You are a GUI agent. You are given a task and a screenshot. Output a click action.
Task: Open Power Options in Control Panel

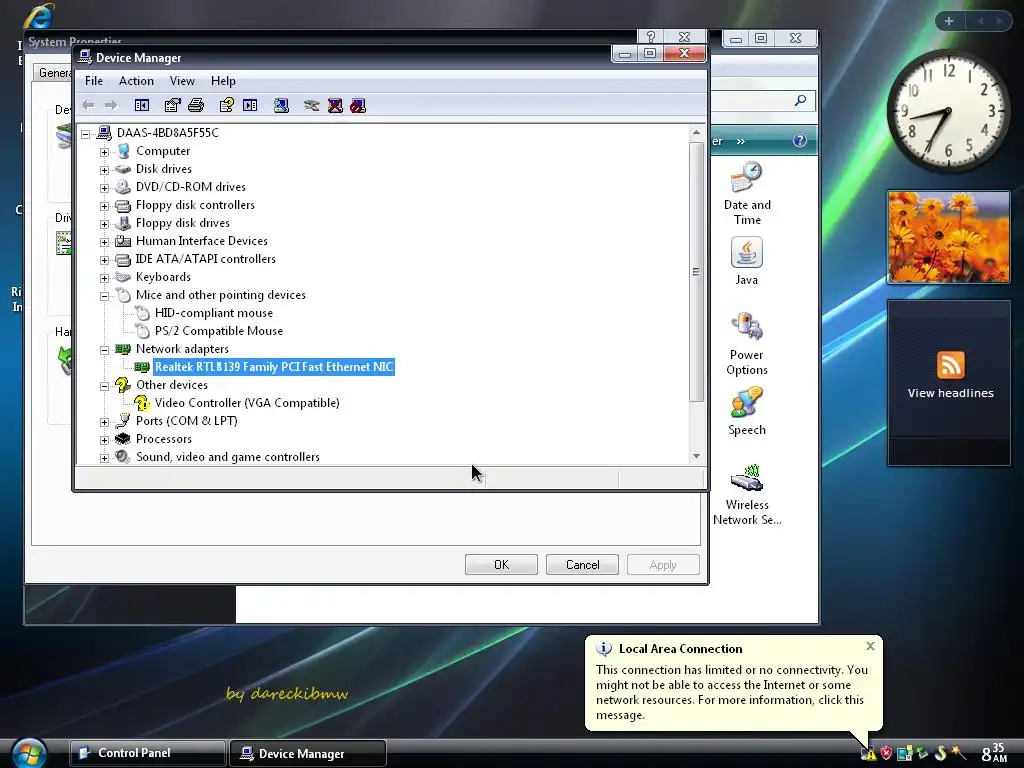746,344
